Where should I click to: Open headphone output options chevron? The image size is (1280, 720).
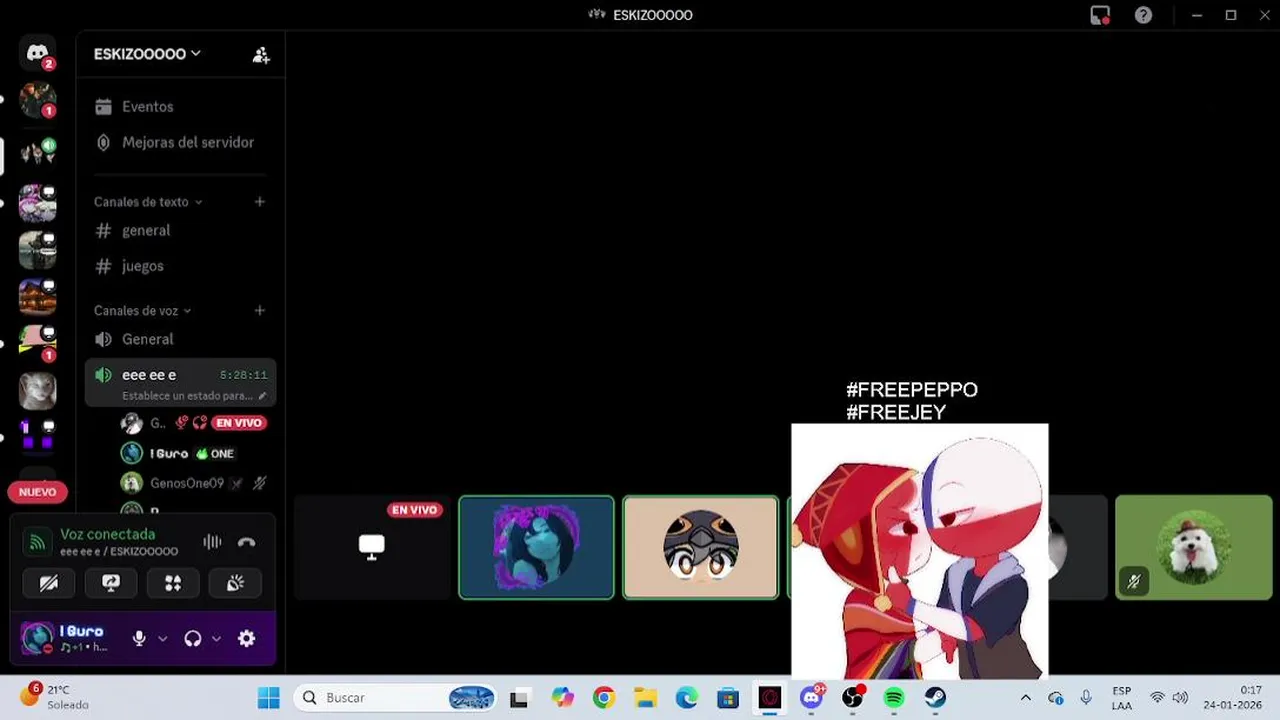[216, 639]
